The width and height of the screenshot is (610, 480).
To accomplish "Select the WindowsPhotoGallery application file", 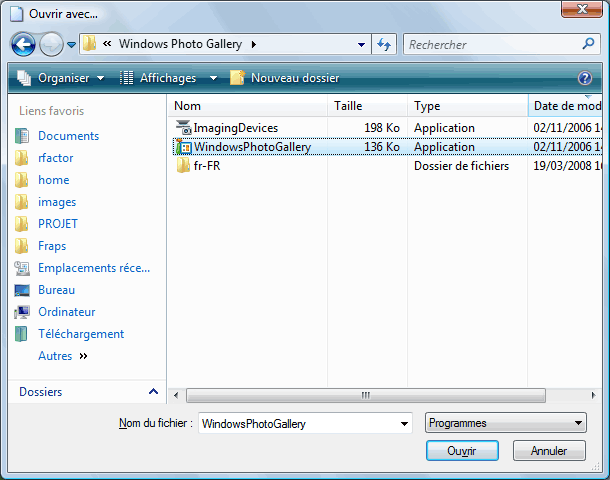I will tap(252, 147).
